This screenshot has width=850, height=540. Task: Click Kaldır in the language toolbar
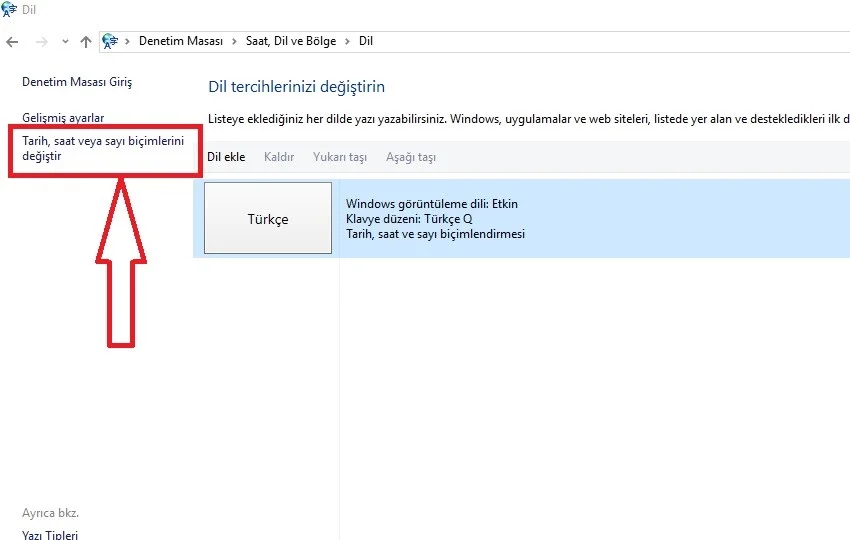[x=278, y=157]
